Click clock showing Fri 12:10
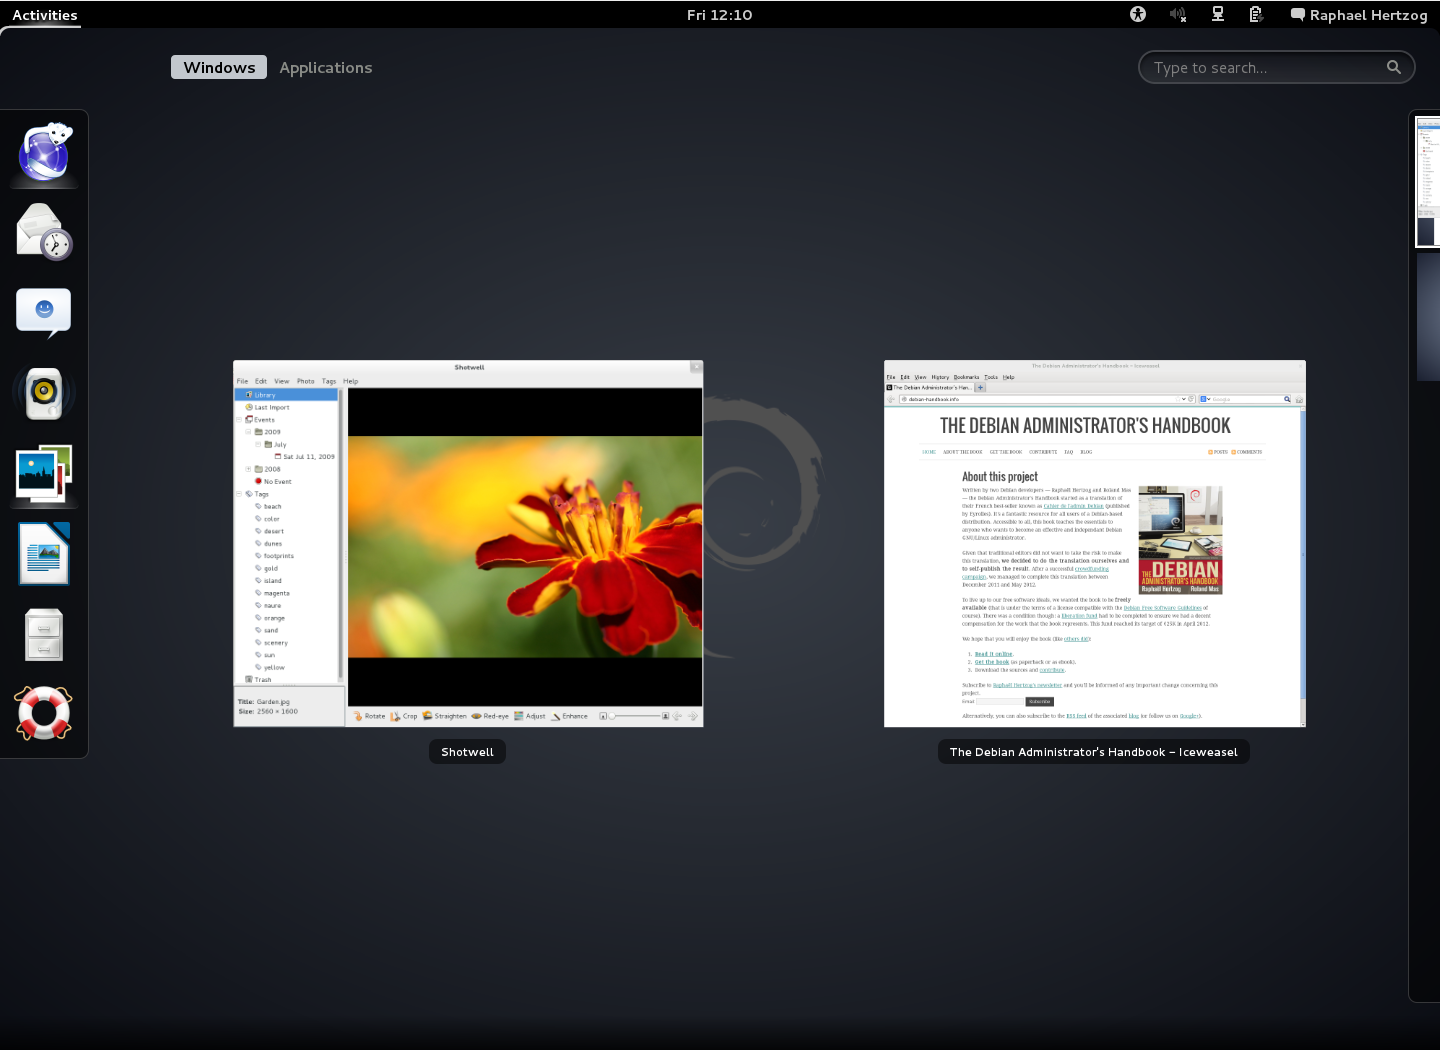Viewport: 1440px width, 1050px height. [719, 15]
